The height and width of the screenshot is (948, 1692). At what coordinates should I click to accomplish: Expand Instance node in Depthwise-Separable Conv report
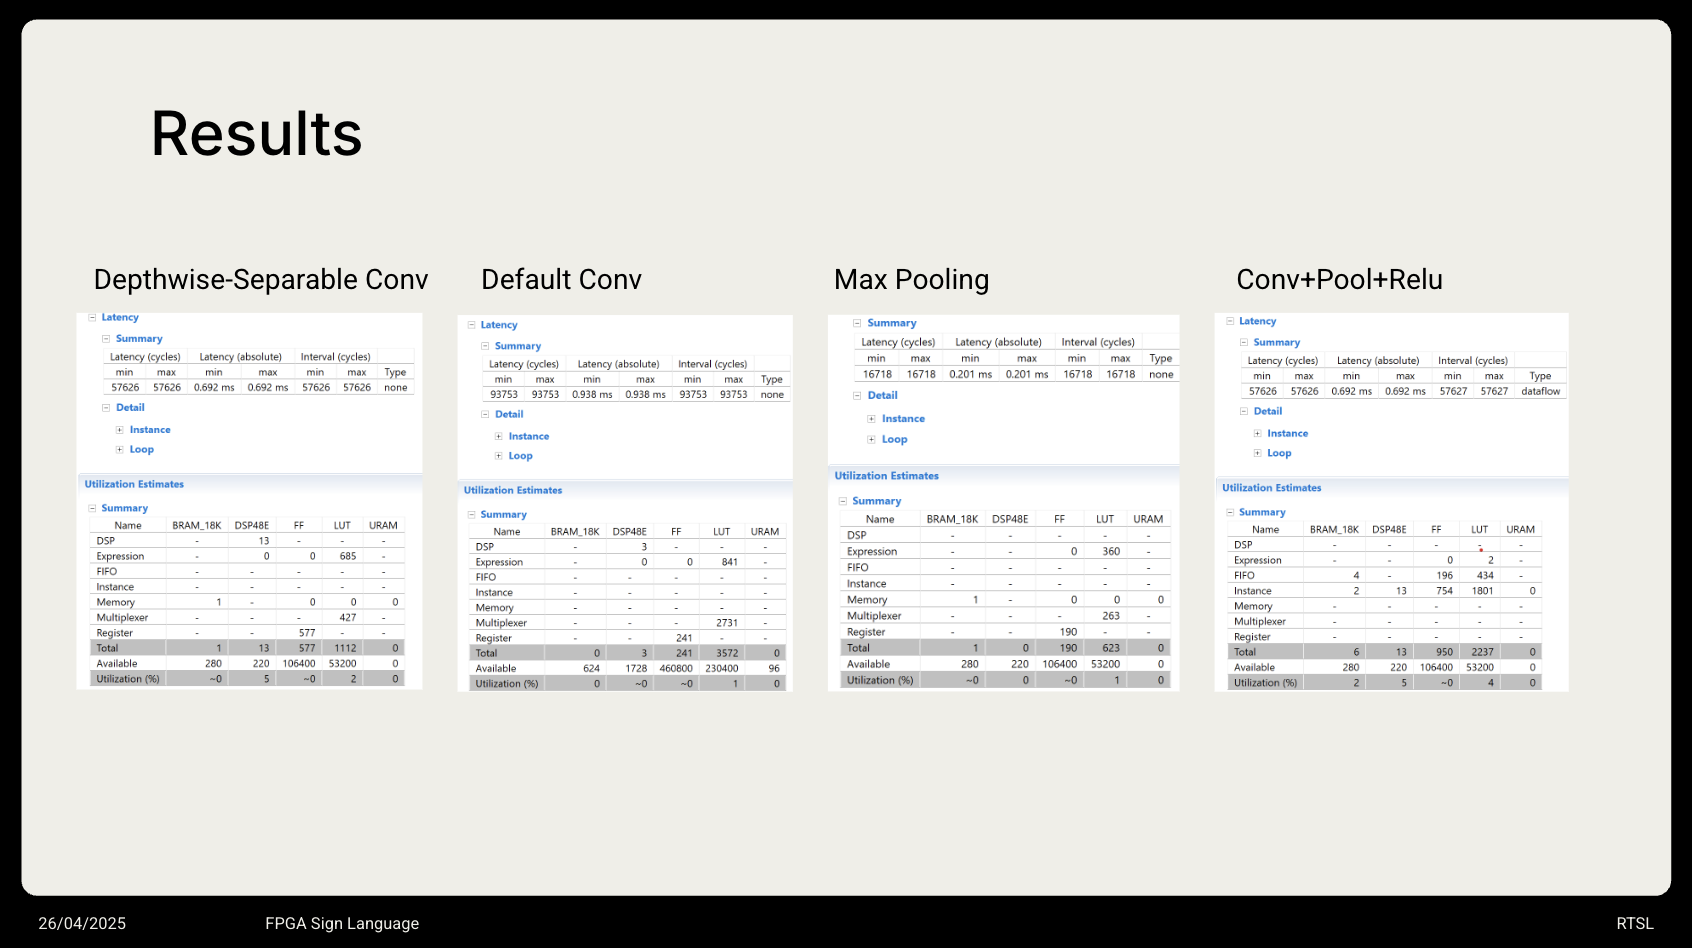[x=120, y=430]
